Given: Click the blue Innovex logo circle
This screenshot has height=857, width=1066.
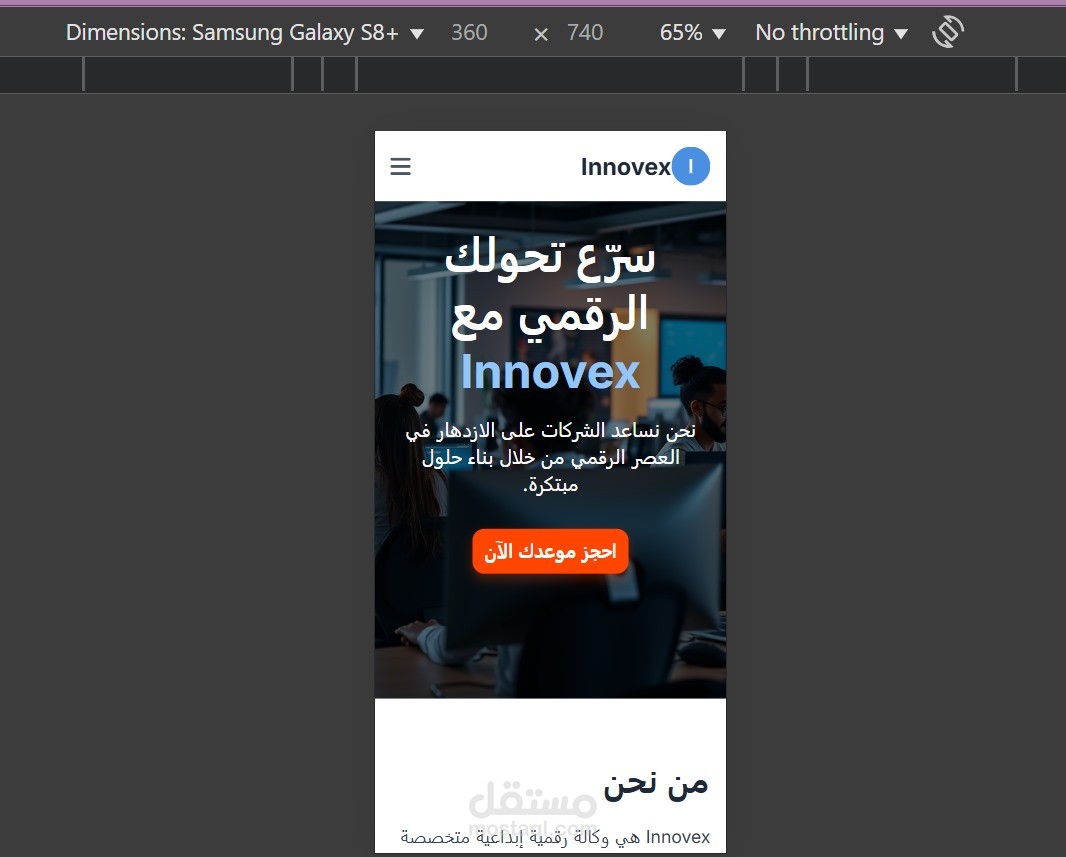Looking at the screenshot, I should (691, 166).
